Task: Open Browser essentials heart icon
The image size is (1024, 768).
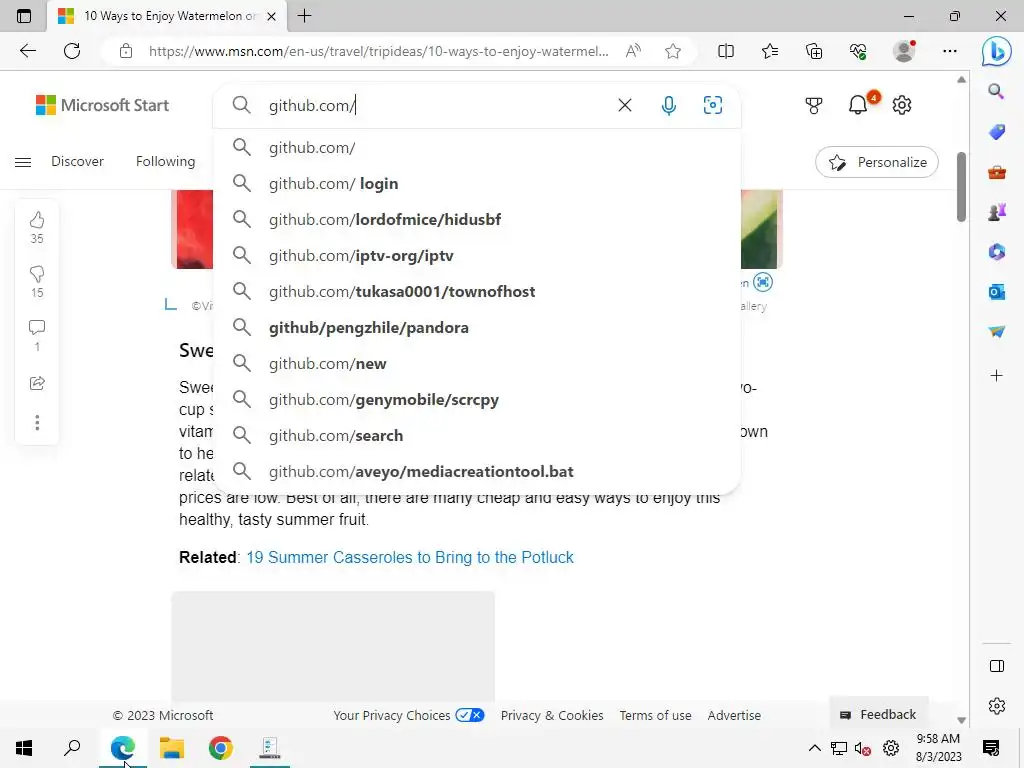Action: pyautogui.click(x=858, y=51)
